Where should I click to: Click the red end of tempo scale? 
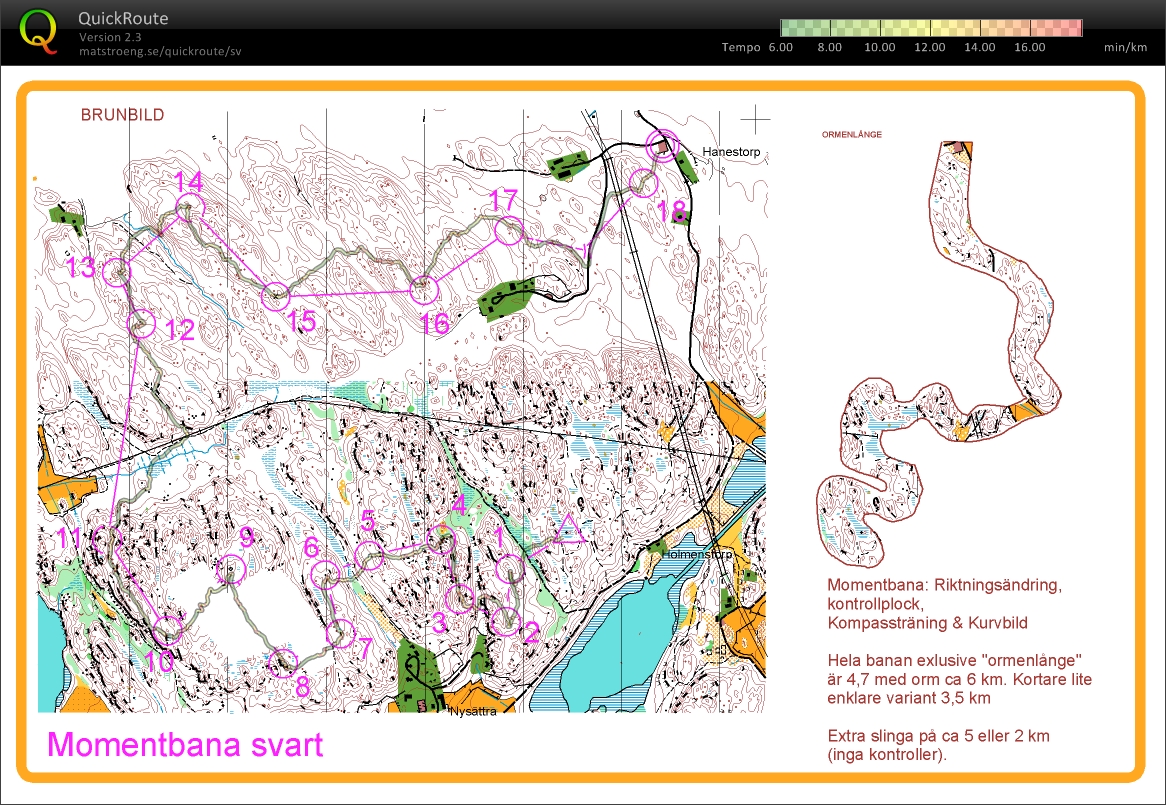click(x=1057, y=28)
